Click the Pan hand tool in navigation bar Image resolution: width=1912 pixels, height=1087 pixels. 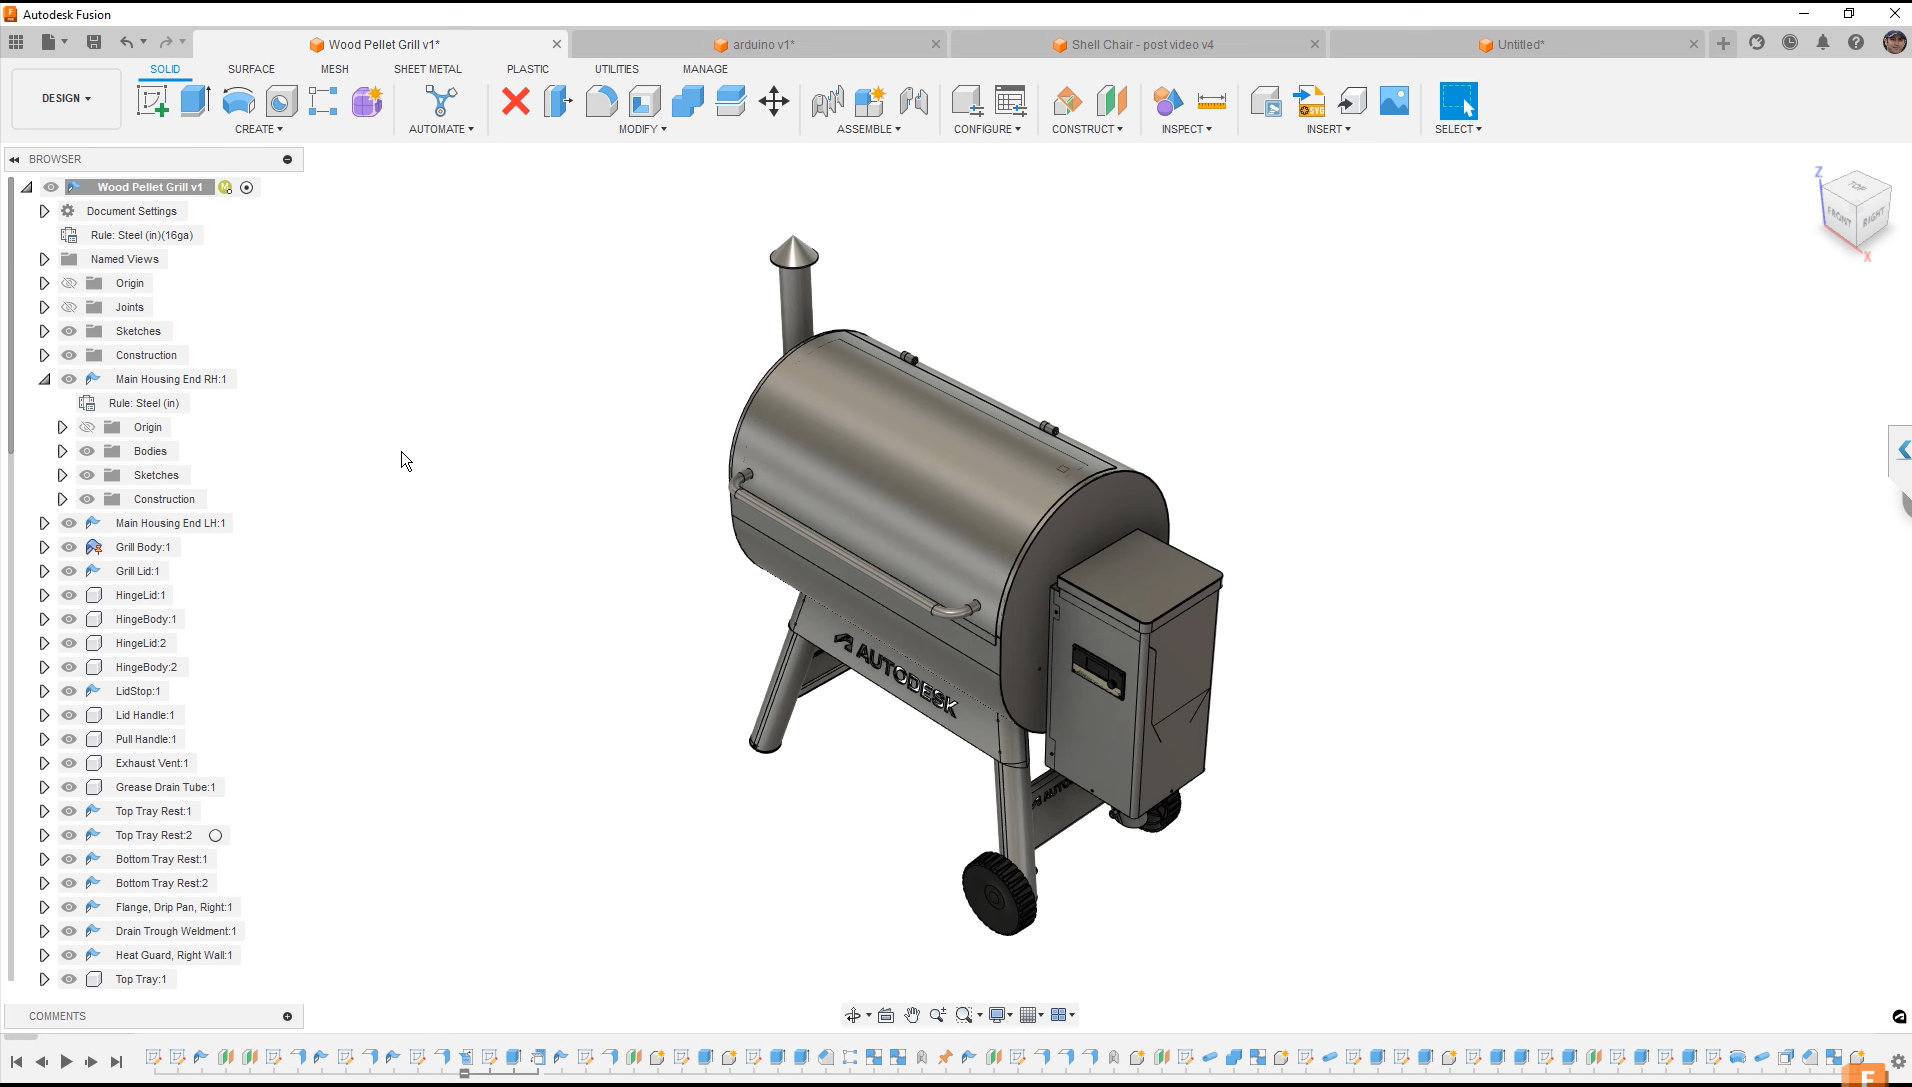(912, 1015)
